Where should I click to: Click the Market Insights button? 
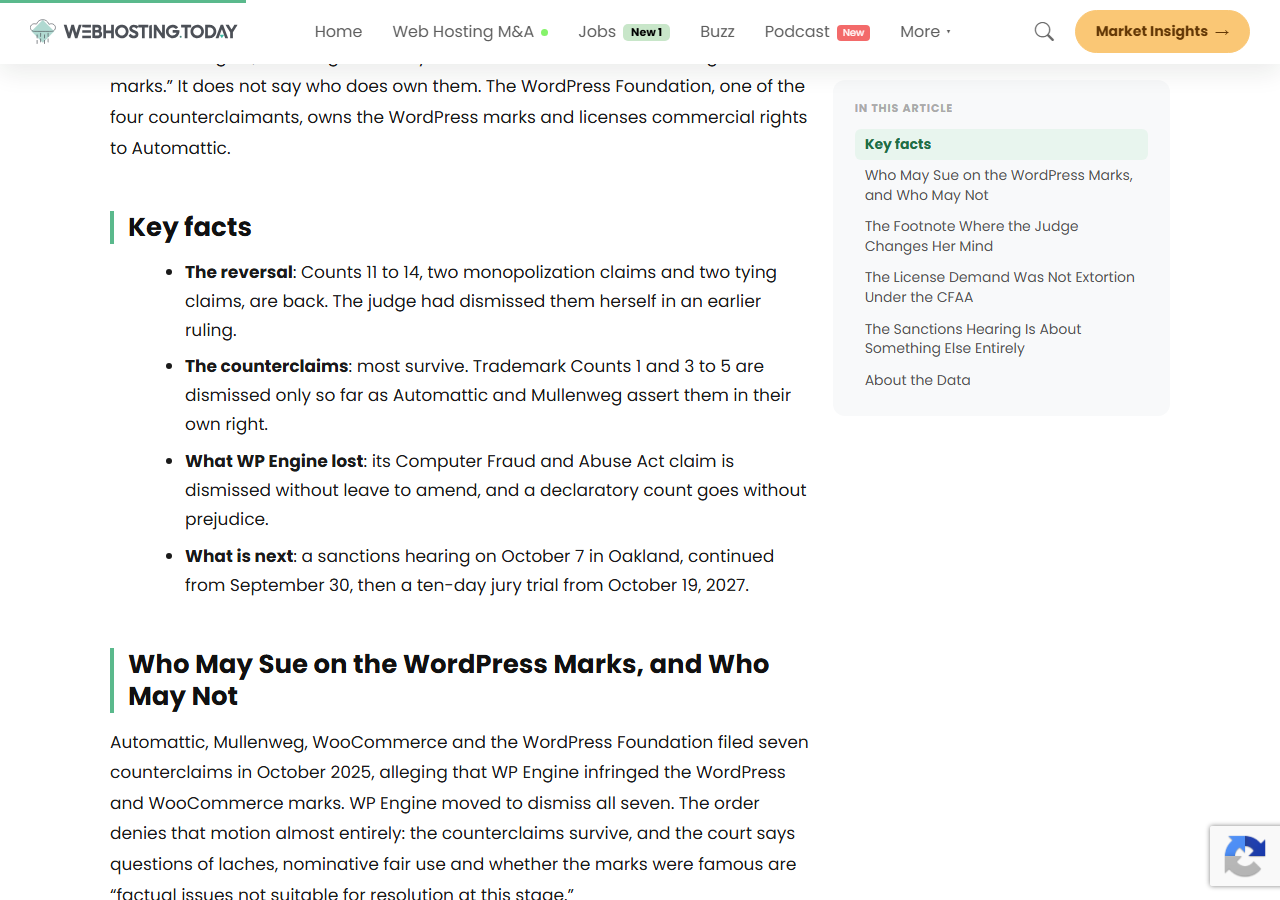tap(1162, 31)
